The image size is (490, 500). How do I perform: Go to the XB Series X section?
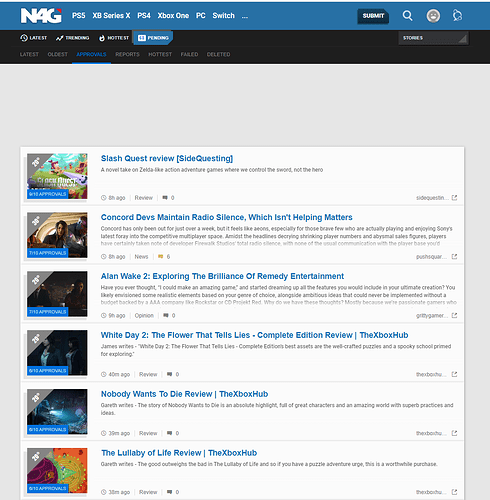111,16
